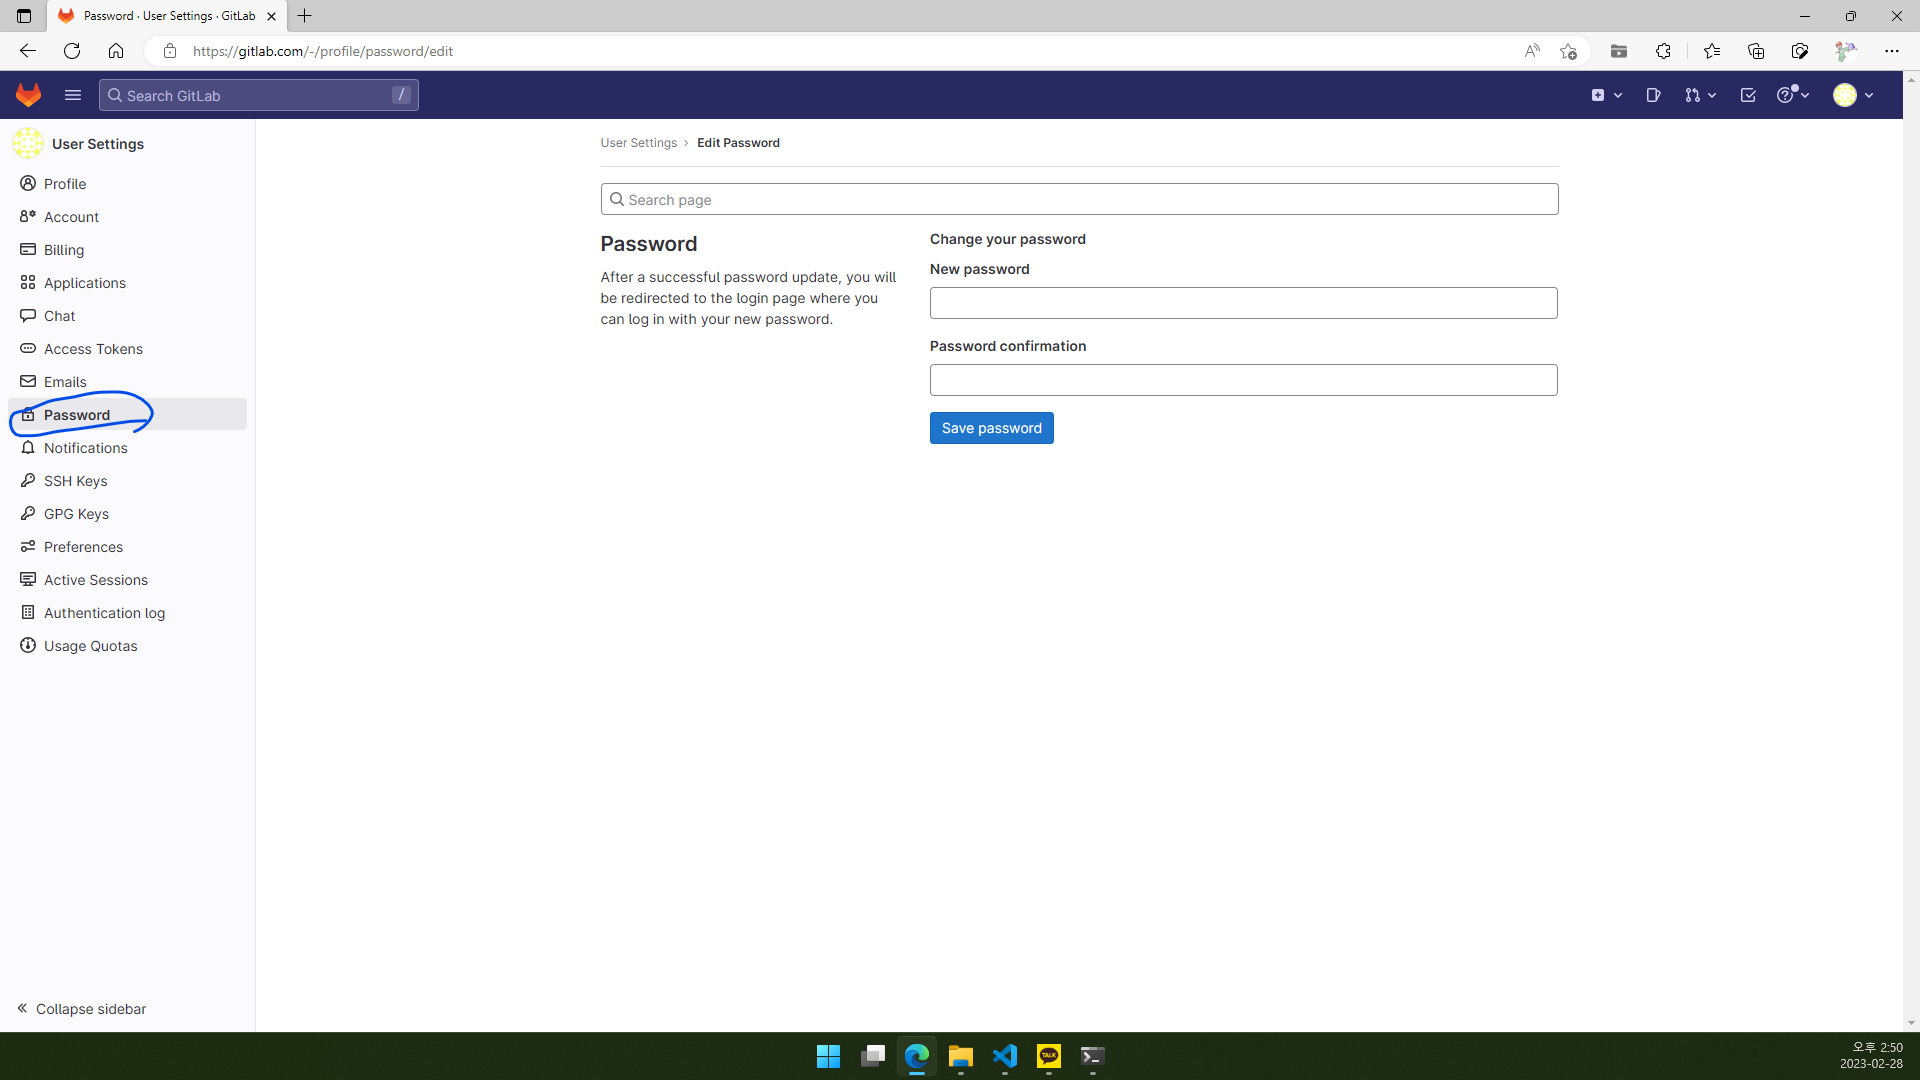
Task: Click Save password button
Action: pyautogui.click(x=992, y=427)
